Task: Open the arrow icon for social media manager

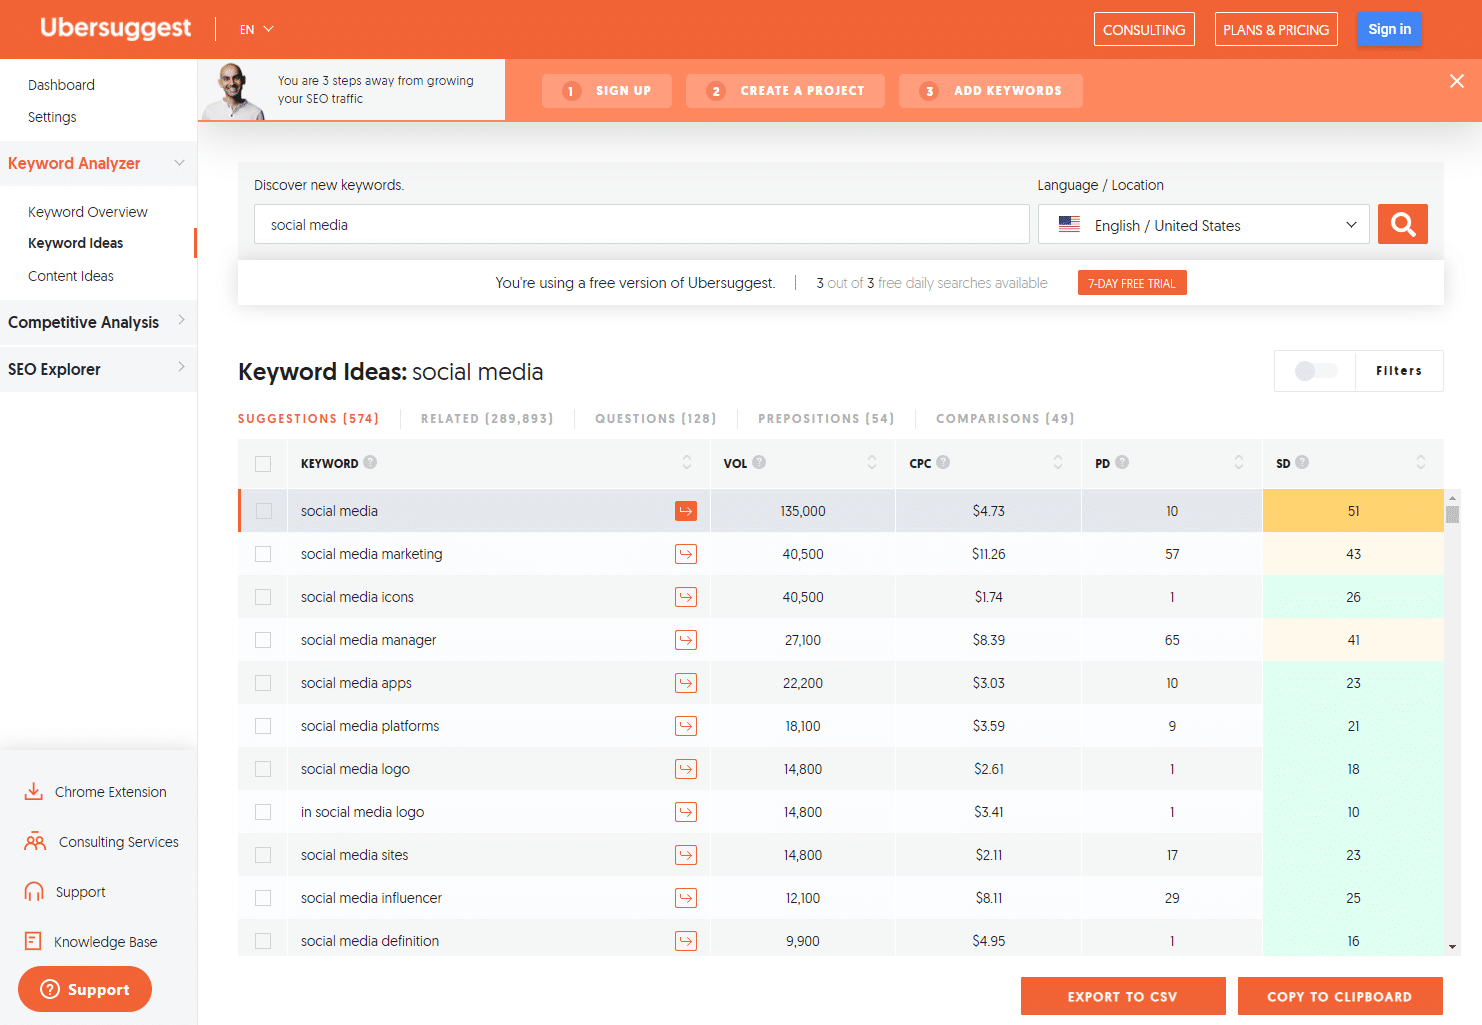Action: pyautogui.click(x=686, y=640)
